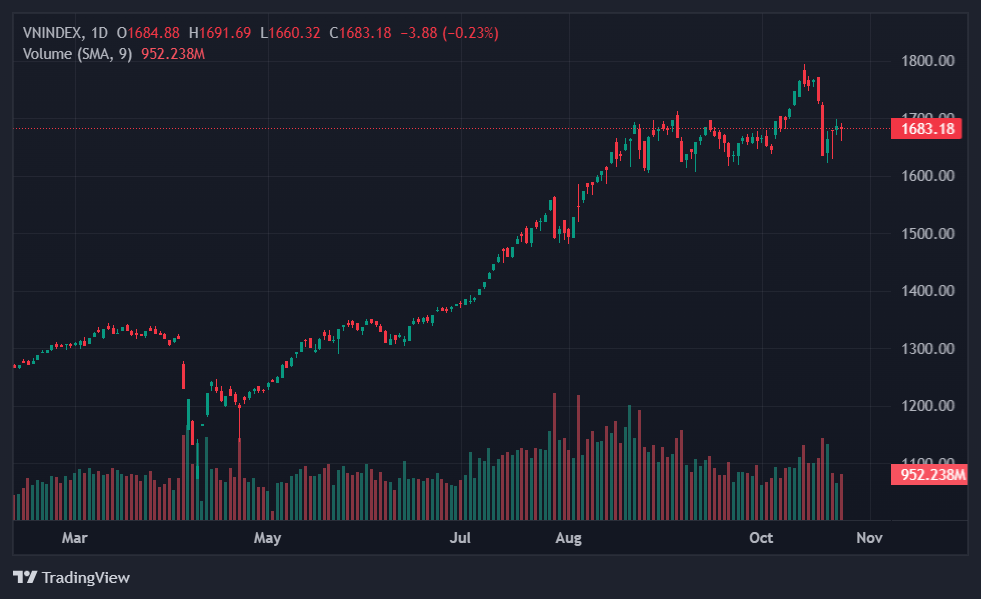Select the May label on time axis

tap(267, 538)
